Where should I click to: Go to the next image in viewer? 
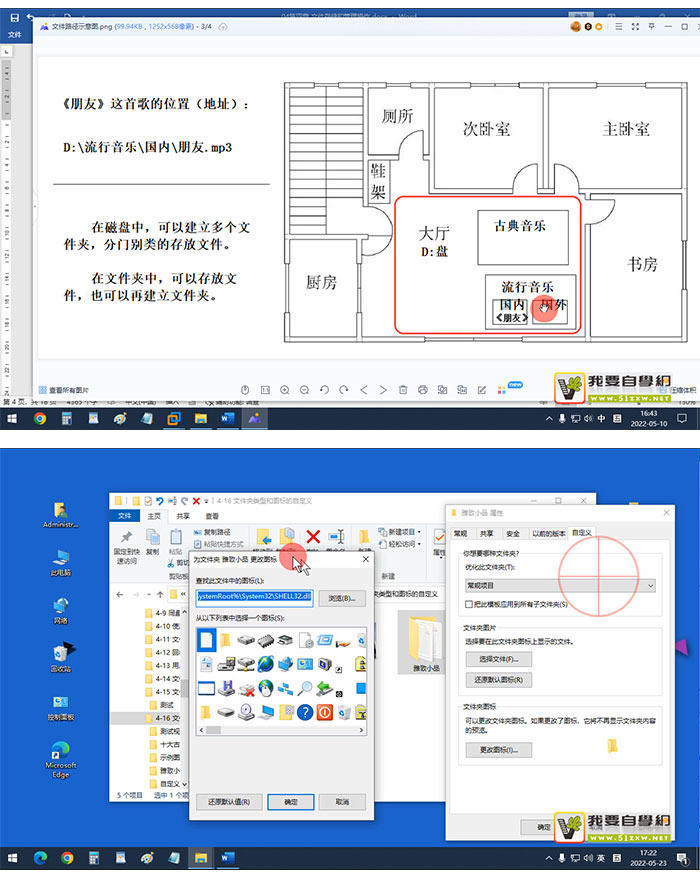pyautogui.click(x=383, y=390)
